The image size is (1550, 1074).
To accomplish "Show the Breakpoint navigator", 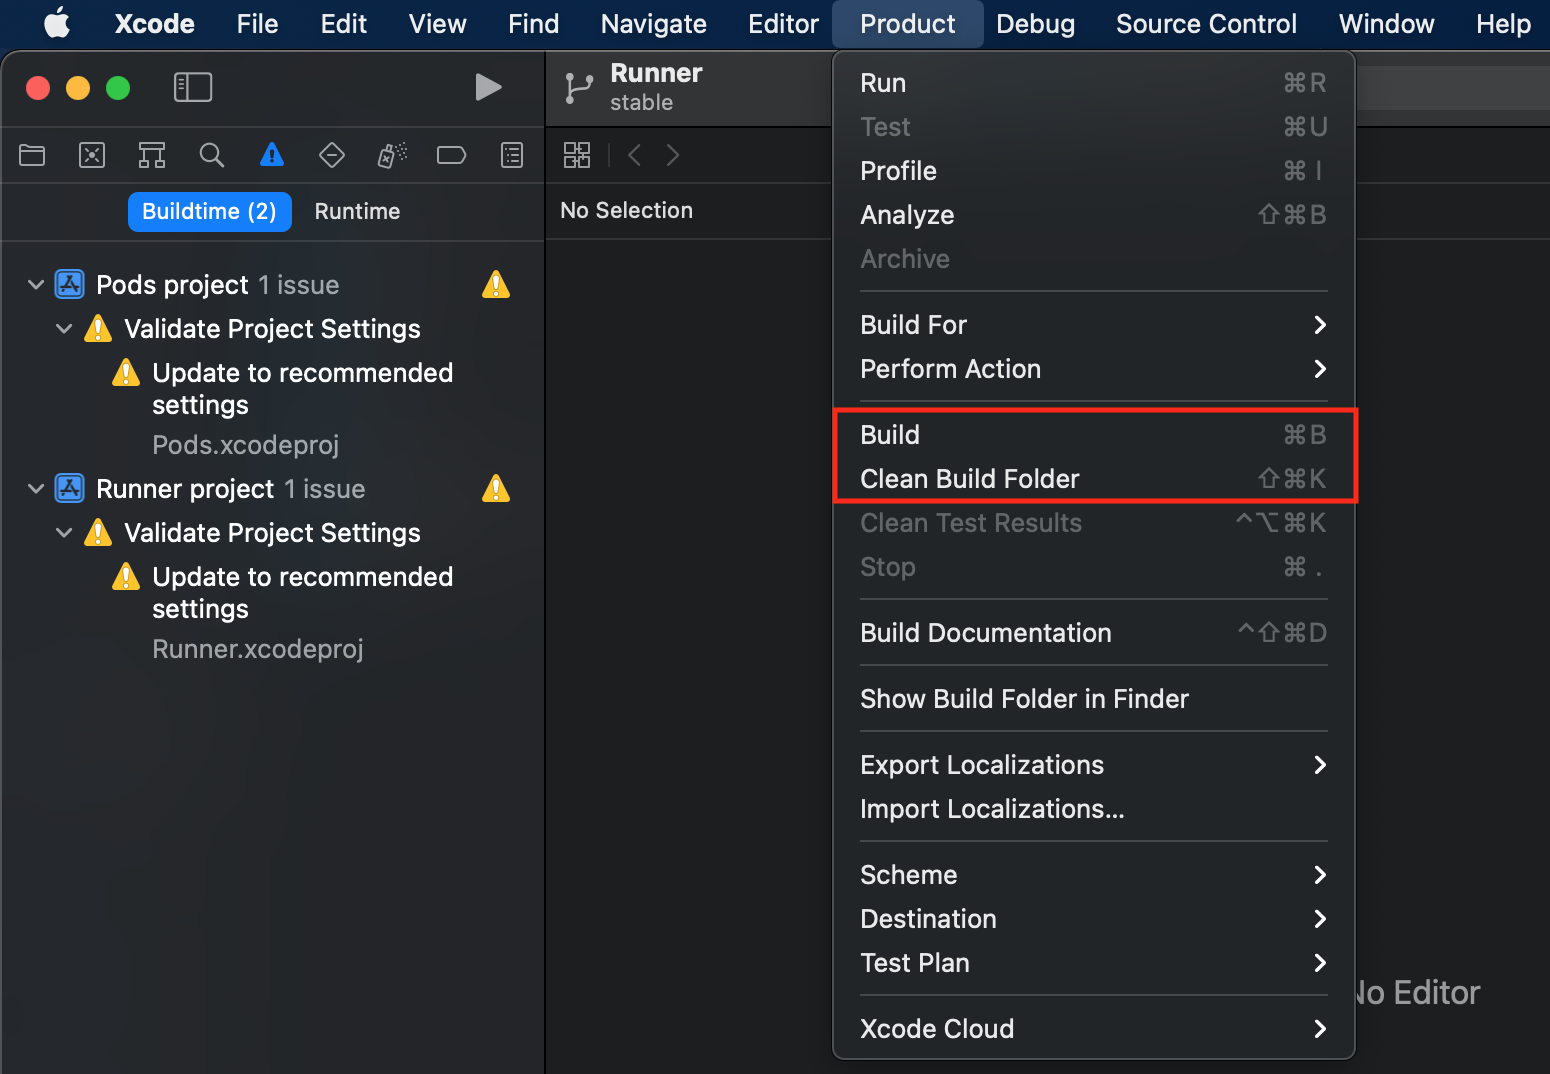I will point(452,155).
